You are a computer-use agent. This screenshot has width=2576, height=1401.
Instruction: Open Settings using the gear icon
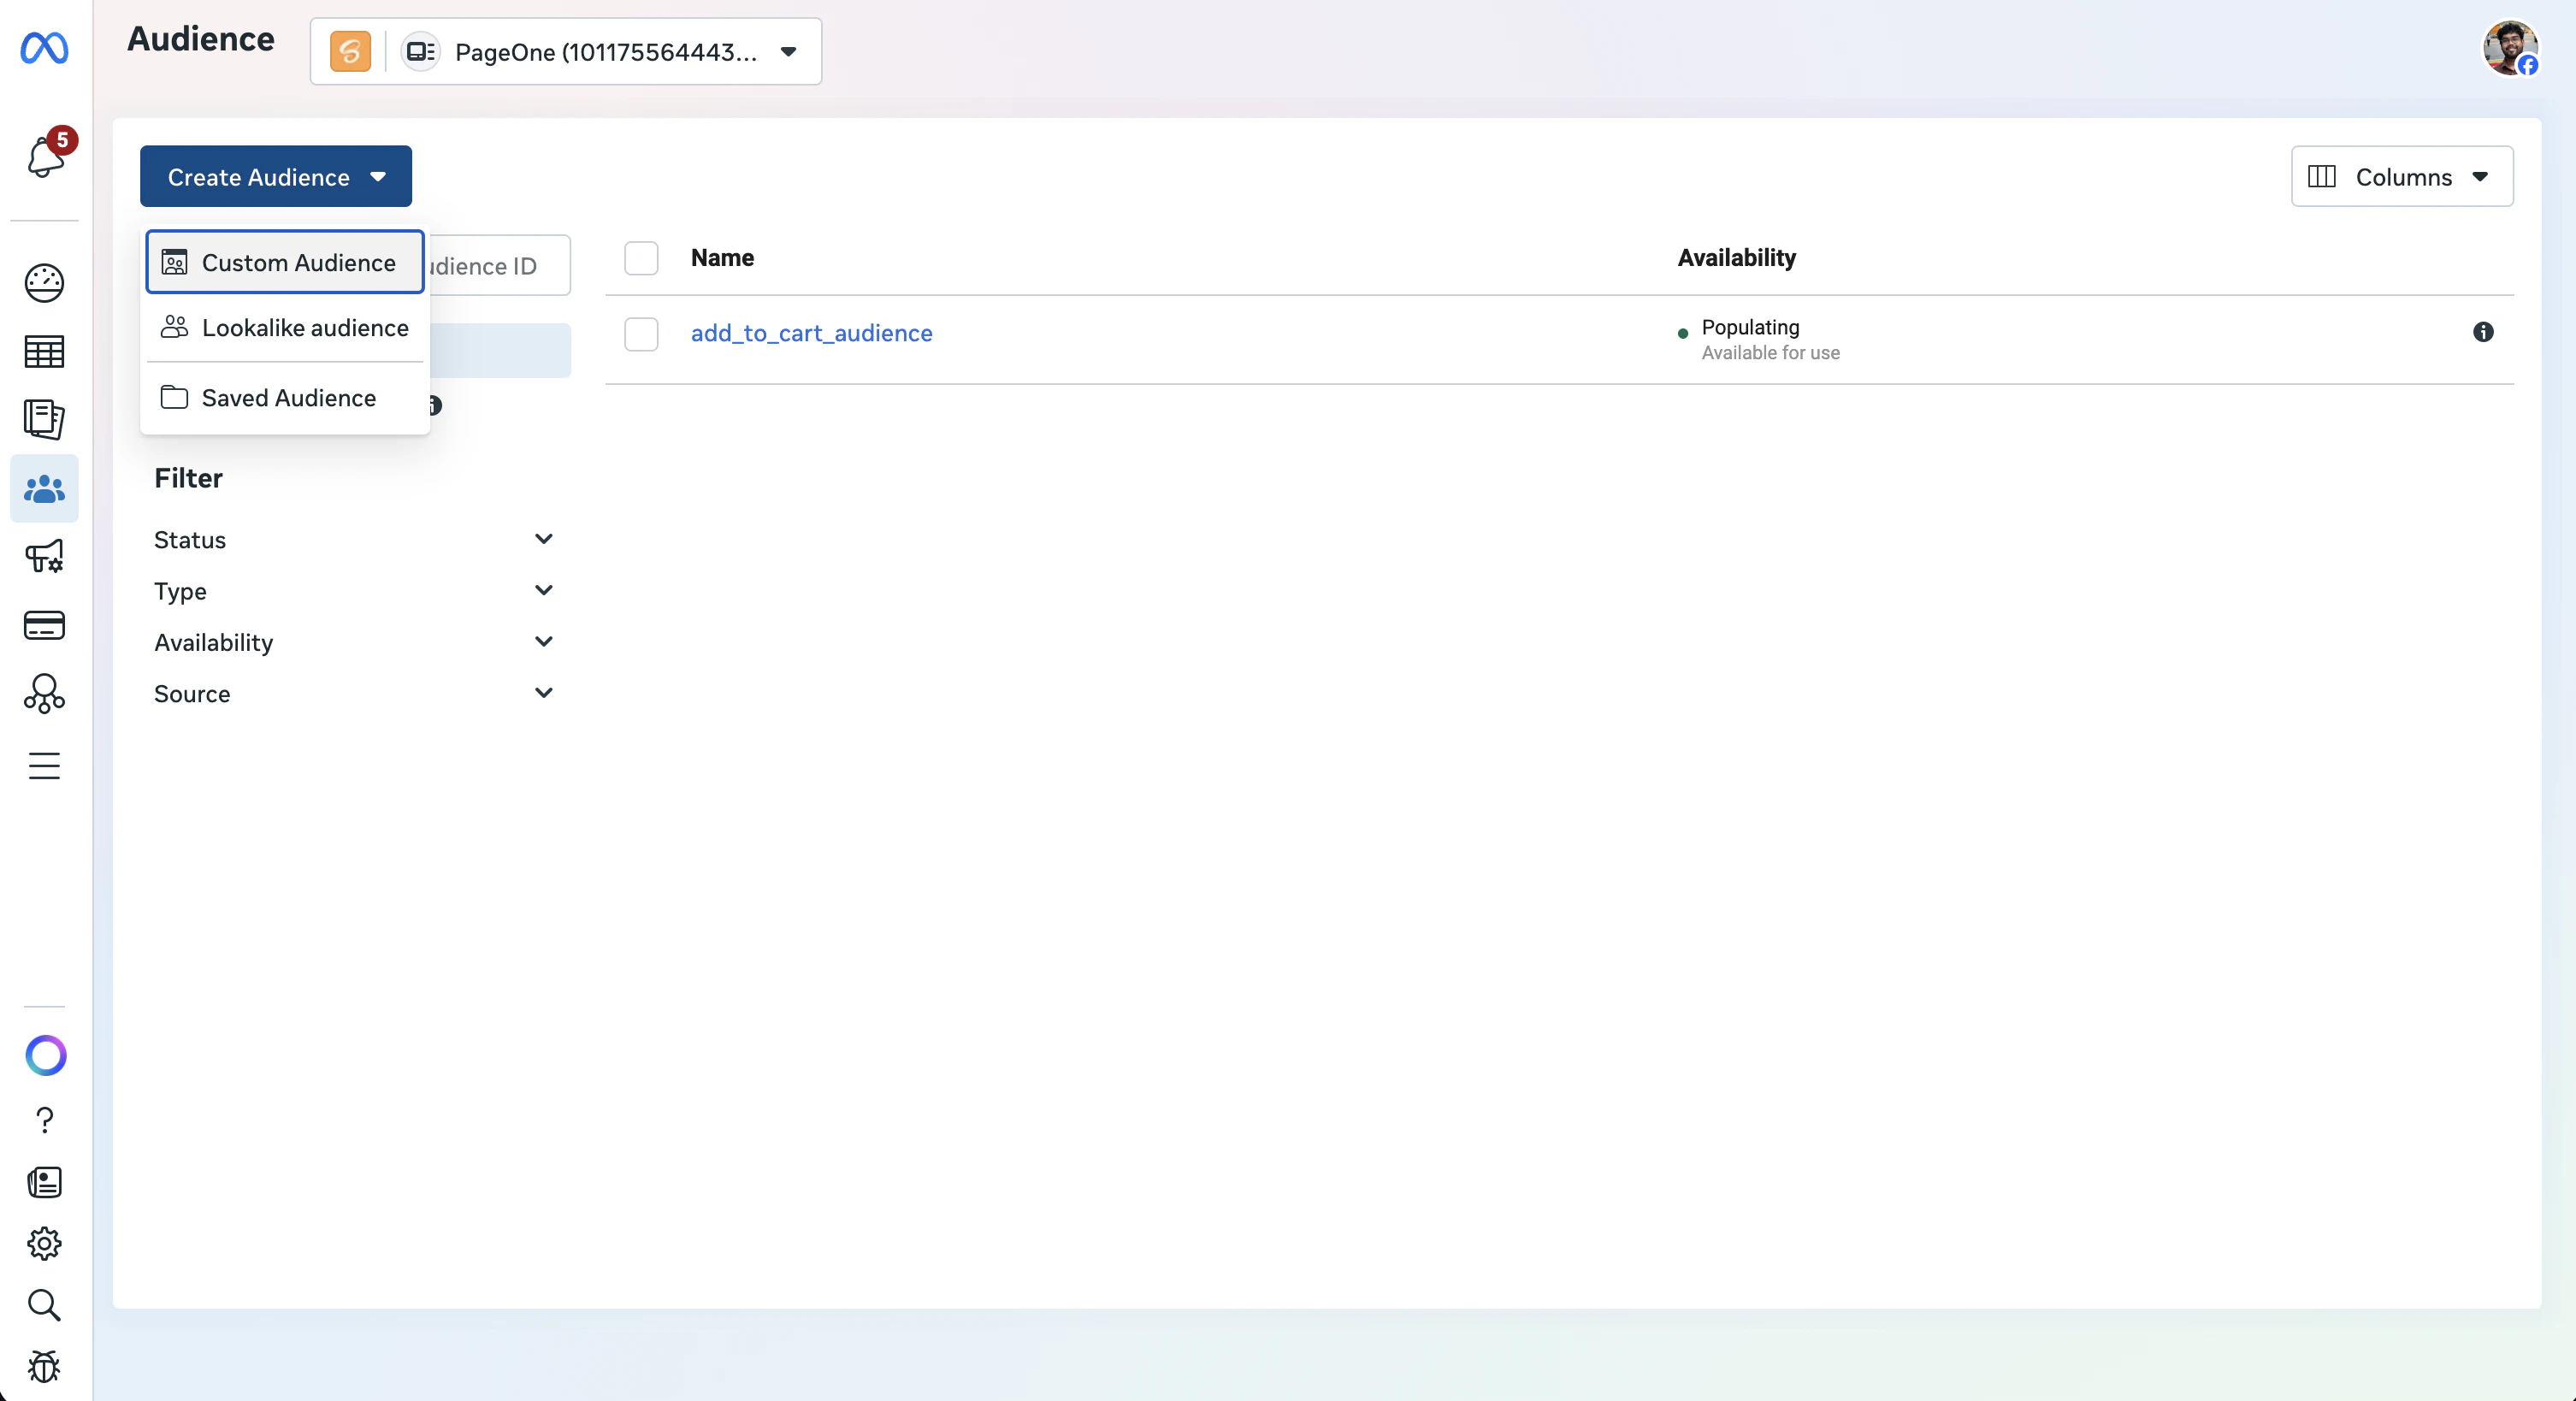tap(44, 1243)
